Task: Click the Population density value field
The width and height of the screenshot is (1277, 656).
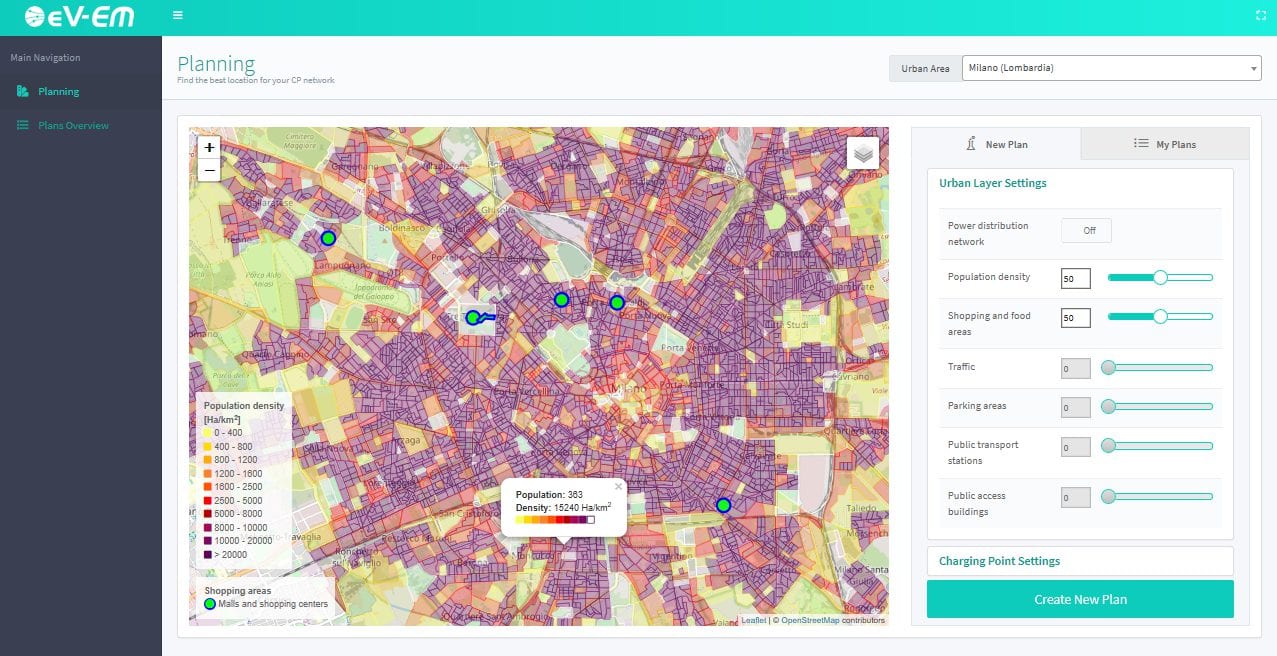Action: [1075, 278]
